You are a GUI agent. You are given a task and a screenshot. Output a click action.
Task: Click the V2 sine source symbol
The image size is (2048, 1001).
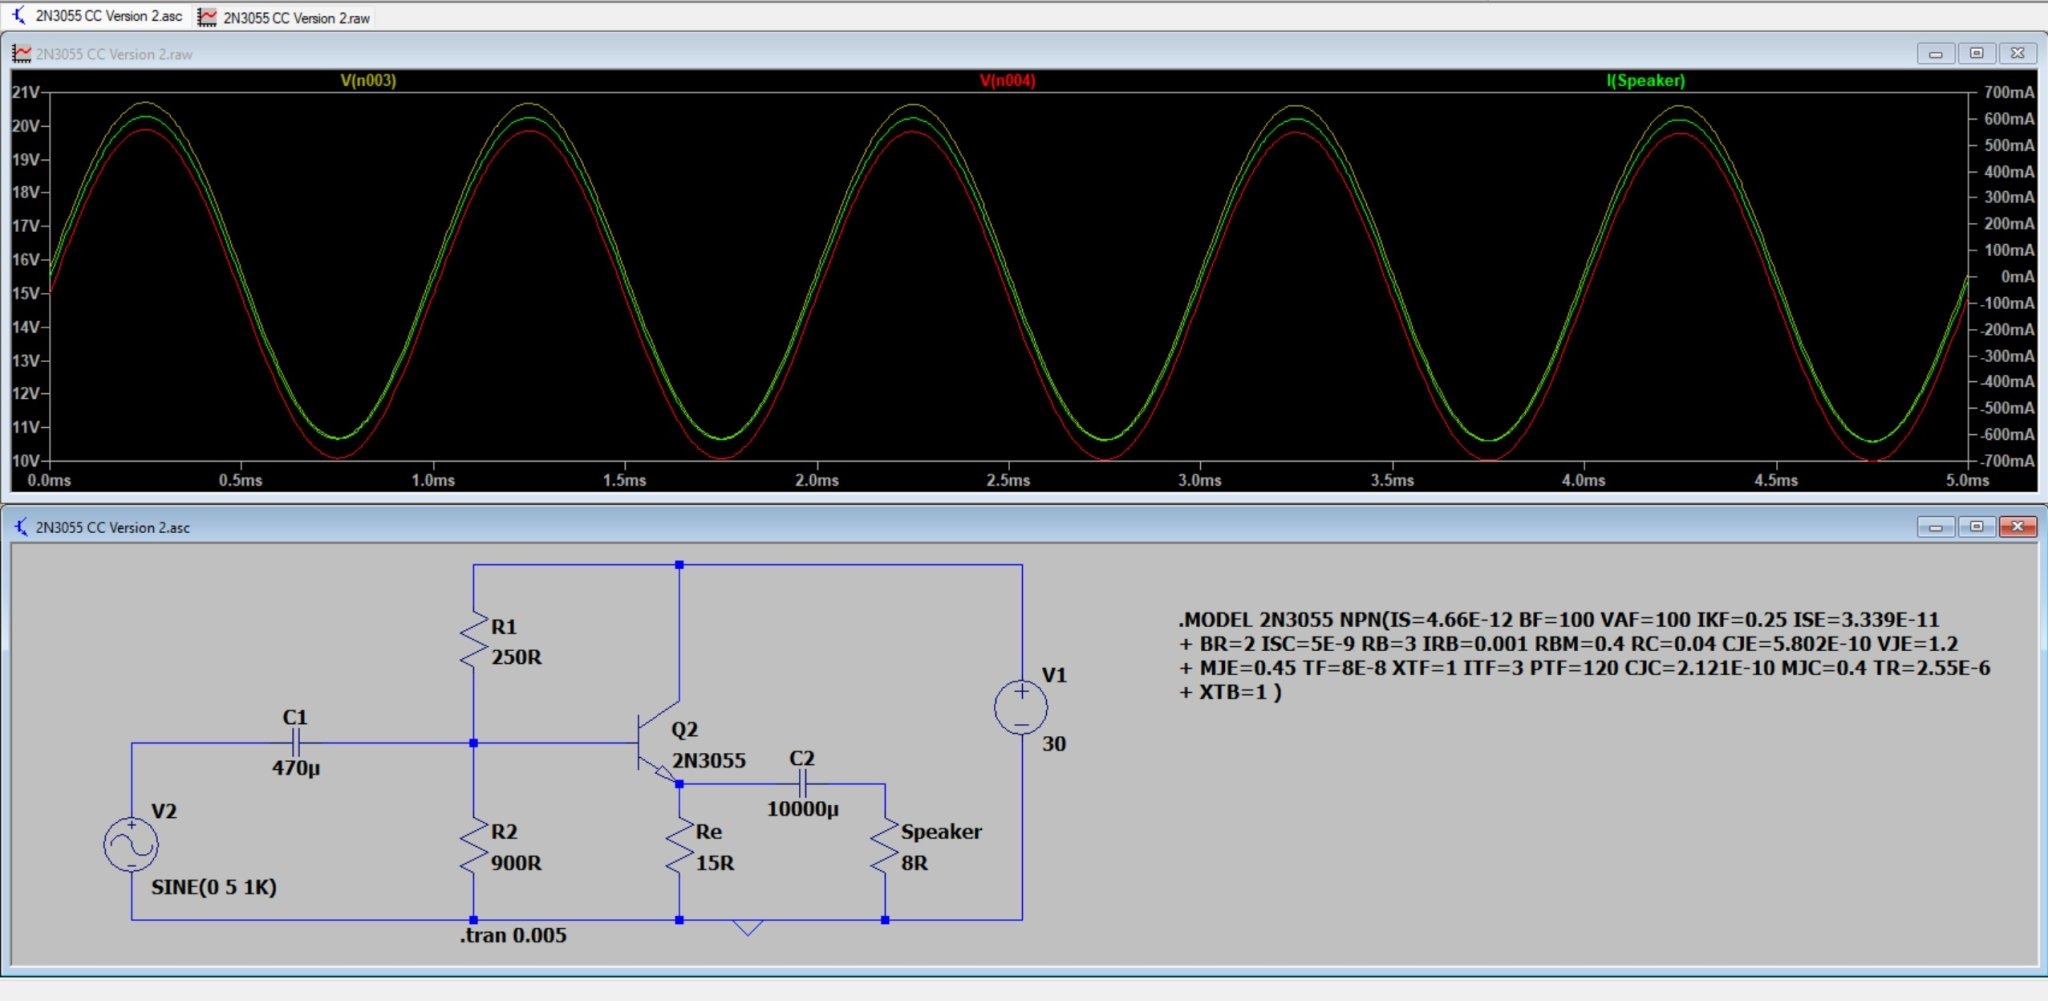pos(131,845)
